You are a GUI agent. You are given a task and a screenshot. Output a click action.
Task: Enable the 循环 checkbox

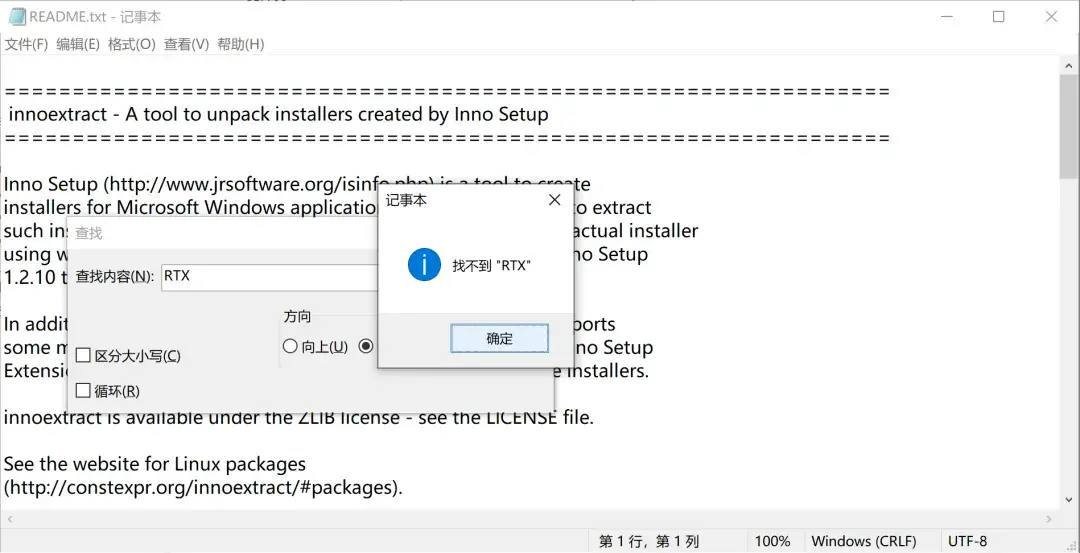tap(83, 391)
